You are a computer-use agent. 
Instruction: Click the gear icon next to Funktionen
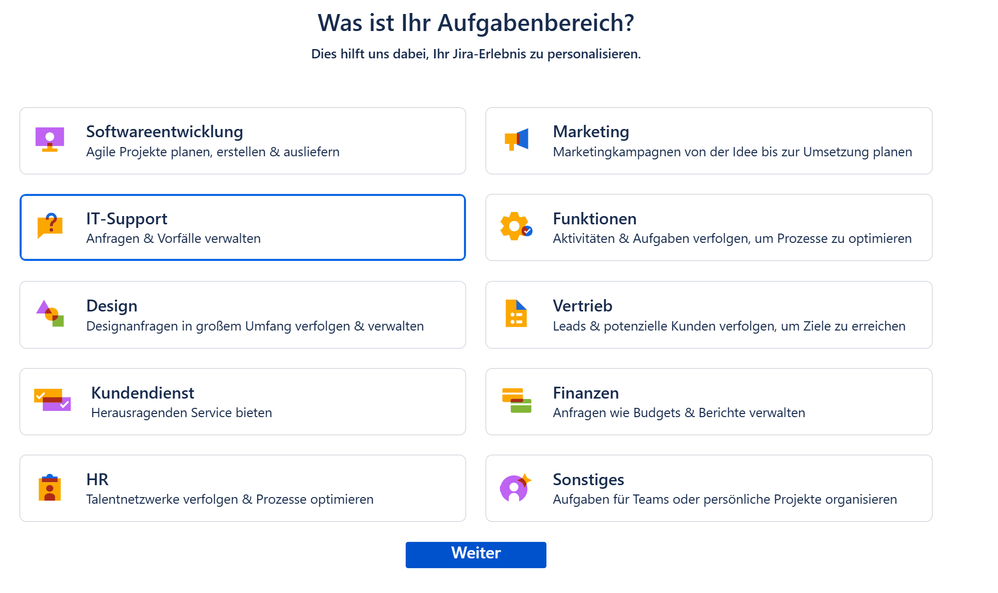click(516, 227)
